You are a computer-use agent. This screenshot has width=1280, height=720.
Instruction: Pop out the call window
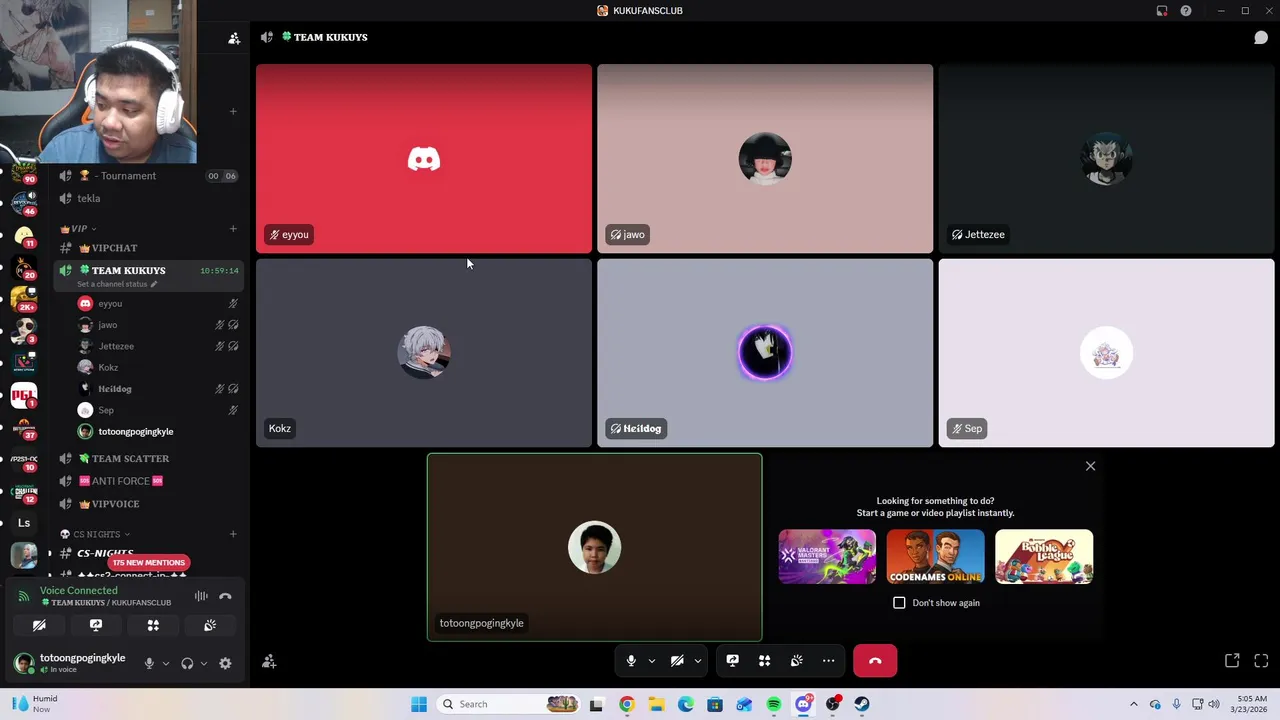tap(1232, 661)
